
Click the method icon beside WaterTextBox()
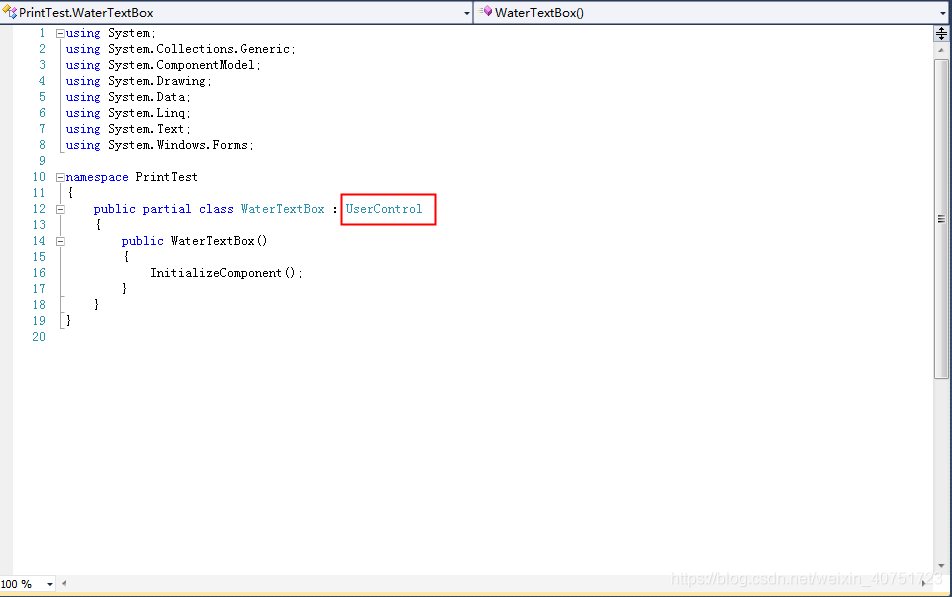pyautogui.click(x=484, y=11)
